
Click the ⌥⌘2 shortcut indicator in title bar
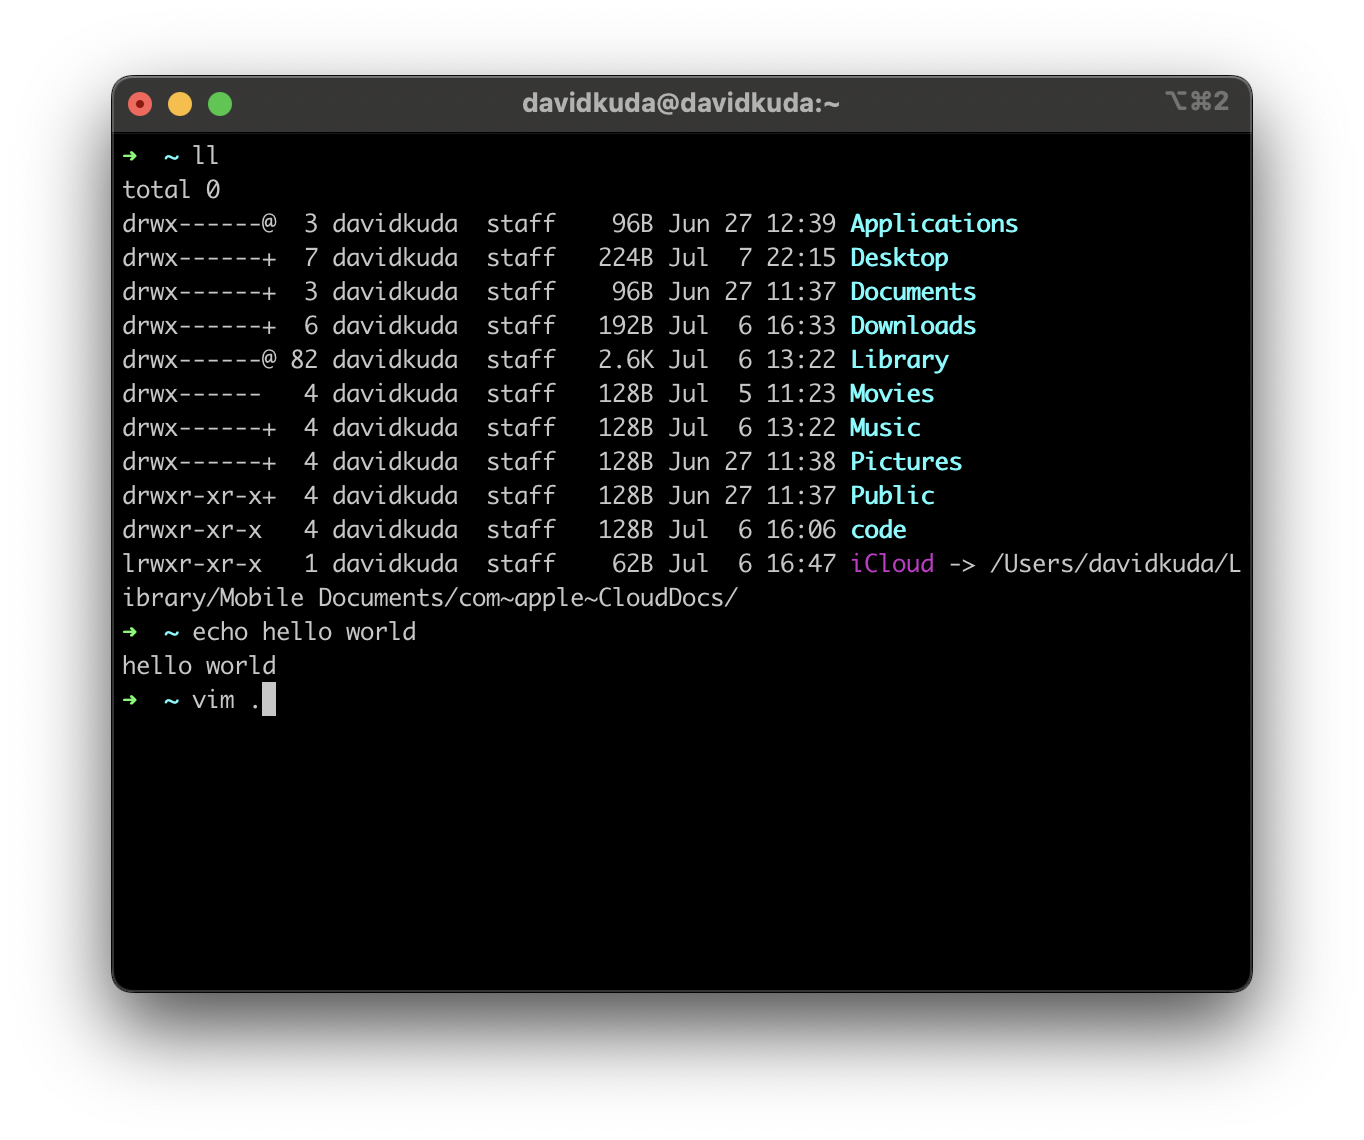pos(1197,101)
